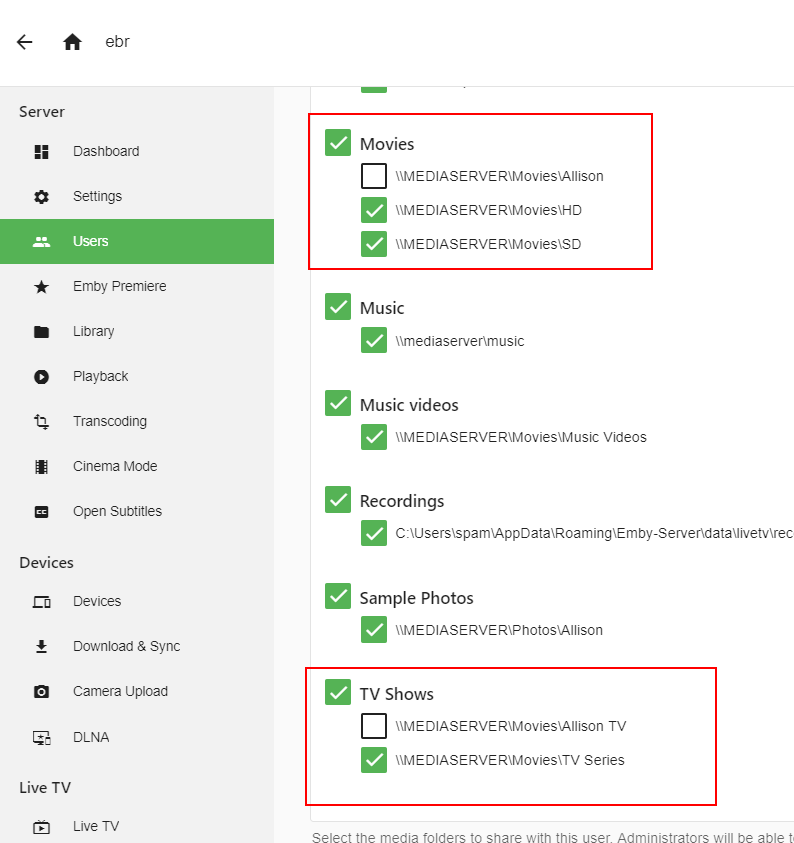
Task: Check the Allison TV folder checkbox
Action: (x=373, y=726)
